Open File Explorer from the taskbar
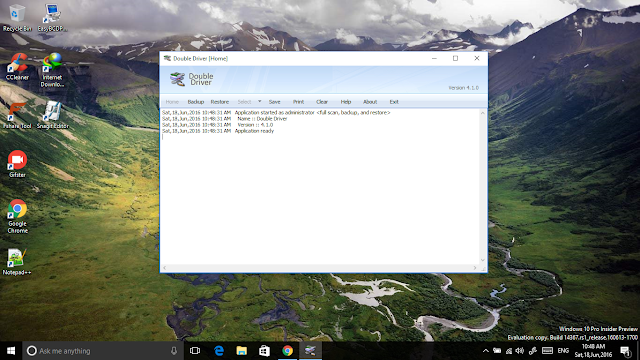 (242, 351)
